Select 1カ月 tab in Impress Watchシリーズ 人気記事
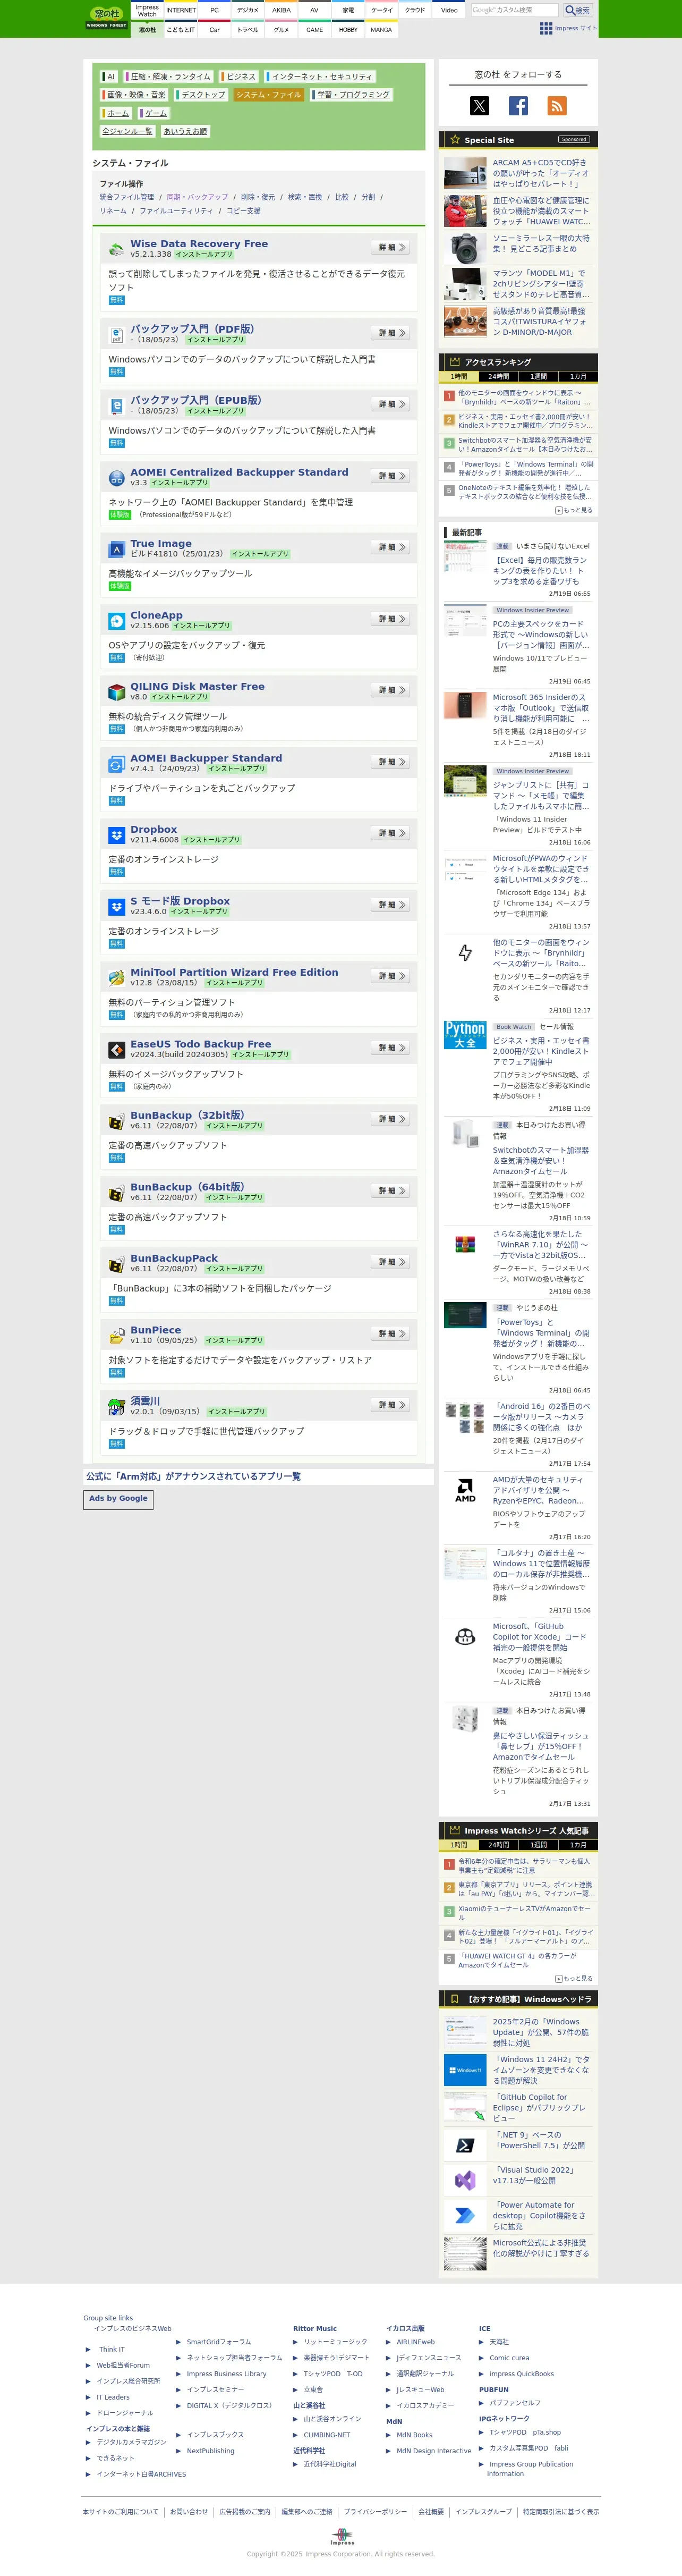This screenshot has width=682, height=2576. click(x=578, y=1845)
